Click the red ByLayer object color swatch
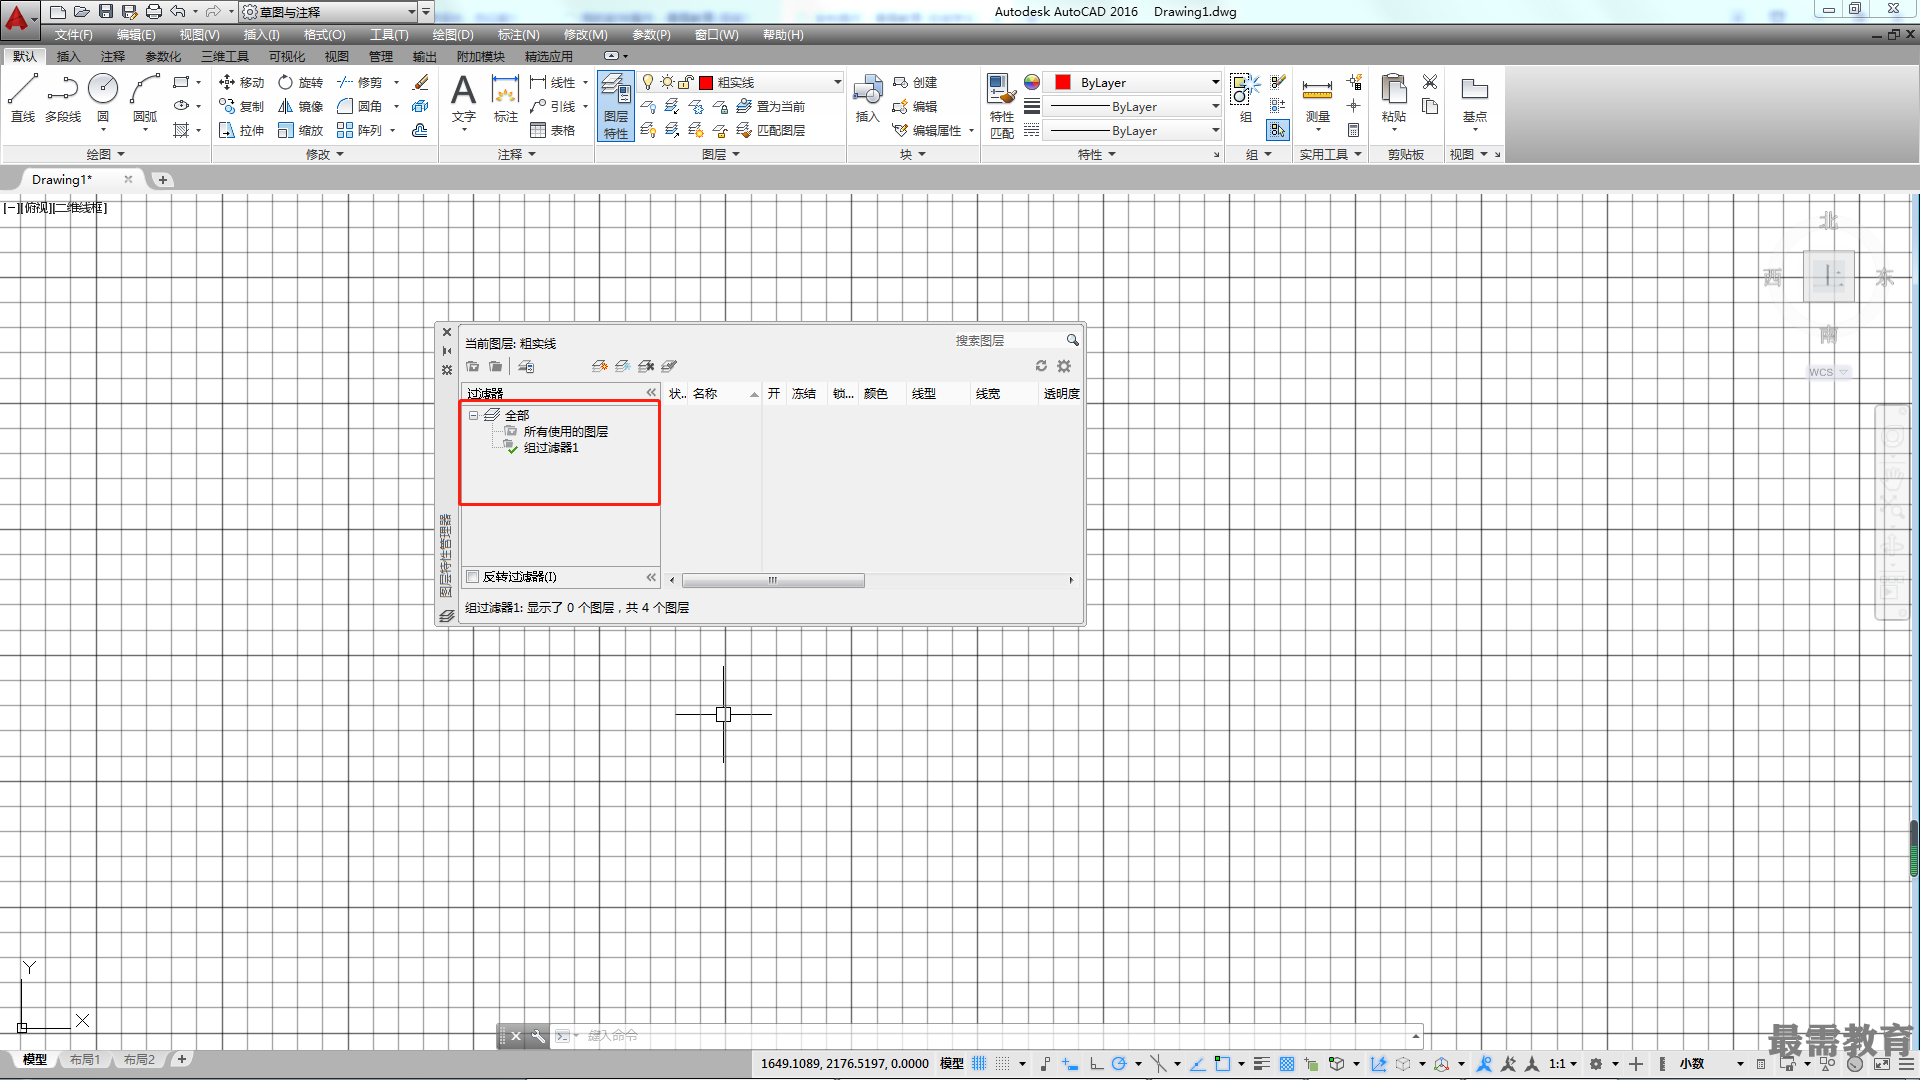Screen dimensions: 1920x1080 coord(1063,82)
